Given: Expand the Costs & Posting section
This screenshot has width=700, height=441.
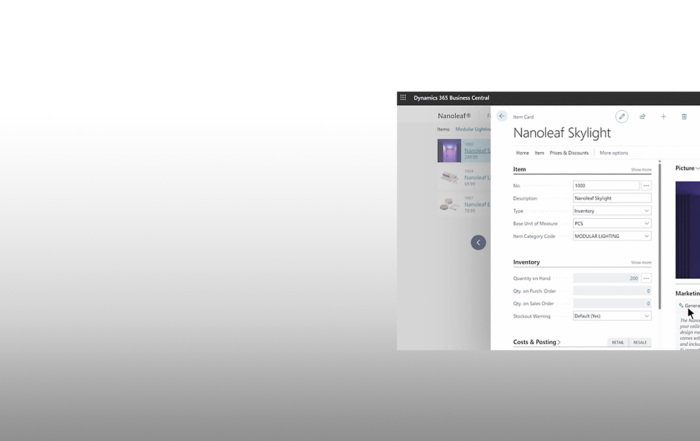Looking at the screenshot, I should pos(537,342).
